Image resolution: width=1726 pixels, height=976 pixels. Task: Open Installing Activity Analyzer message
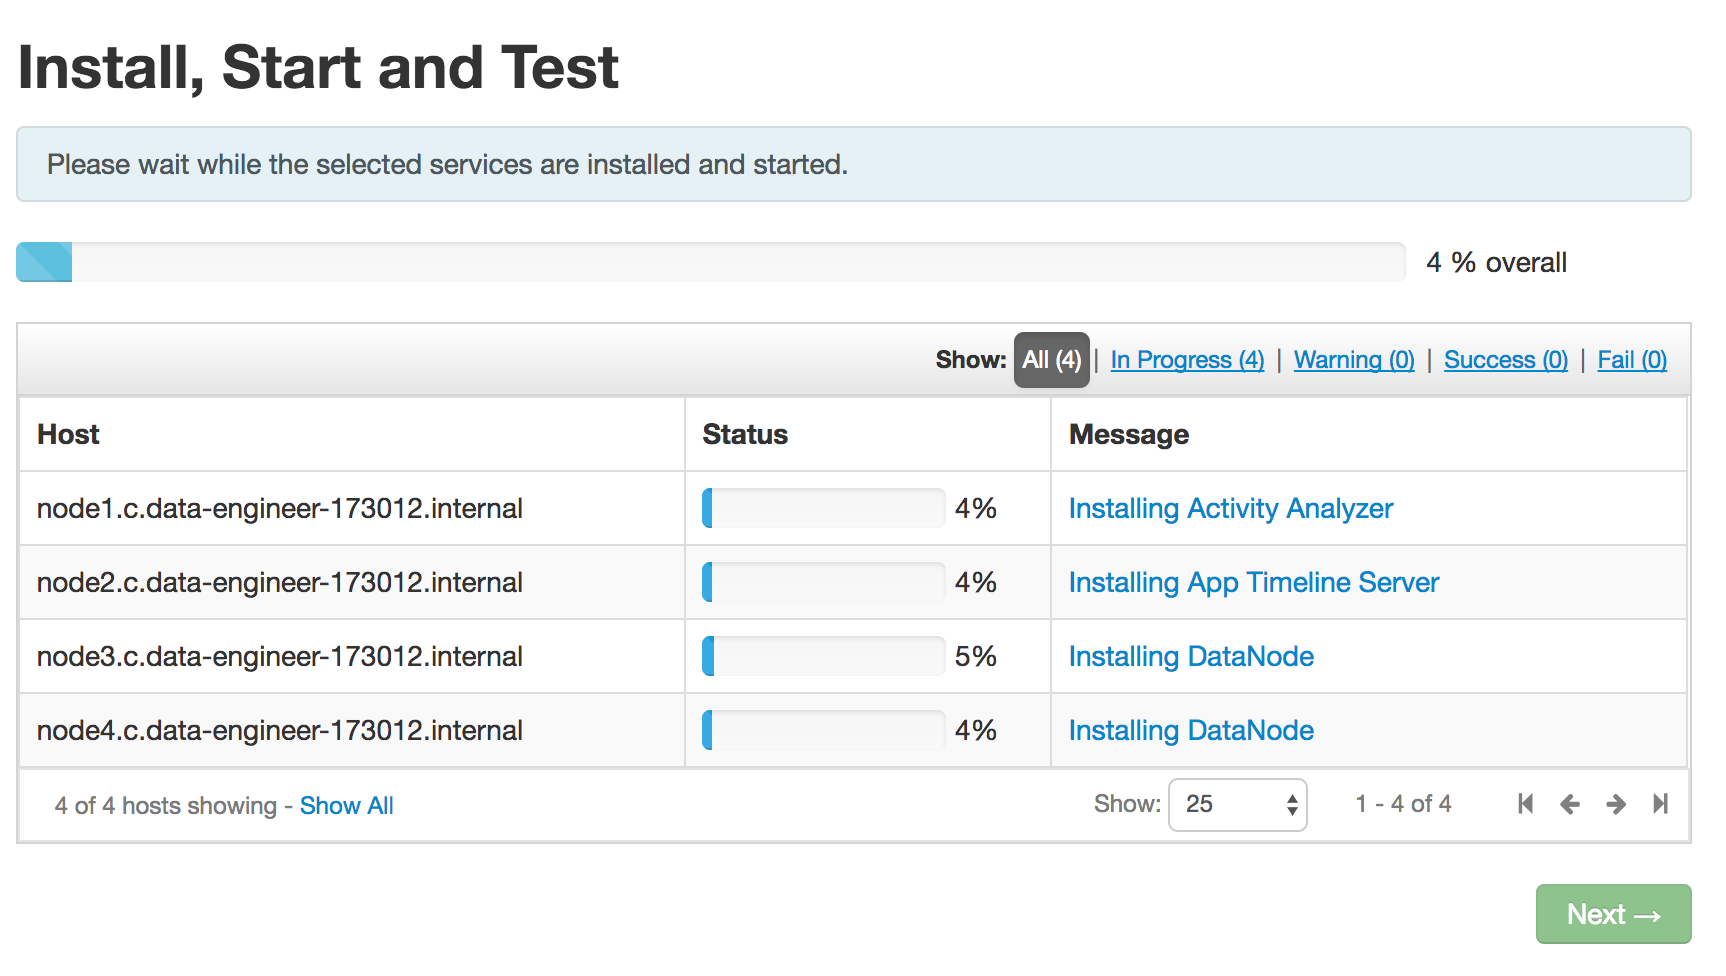click(1230, 509)
